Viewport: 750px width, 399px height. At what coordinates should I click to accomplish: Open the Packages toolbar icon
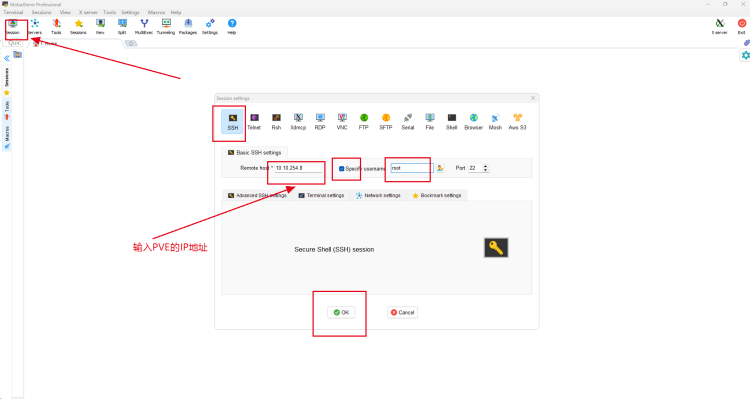tap(188, 27)
